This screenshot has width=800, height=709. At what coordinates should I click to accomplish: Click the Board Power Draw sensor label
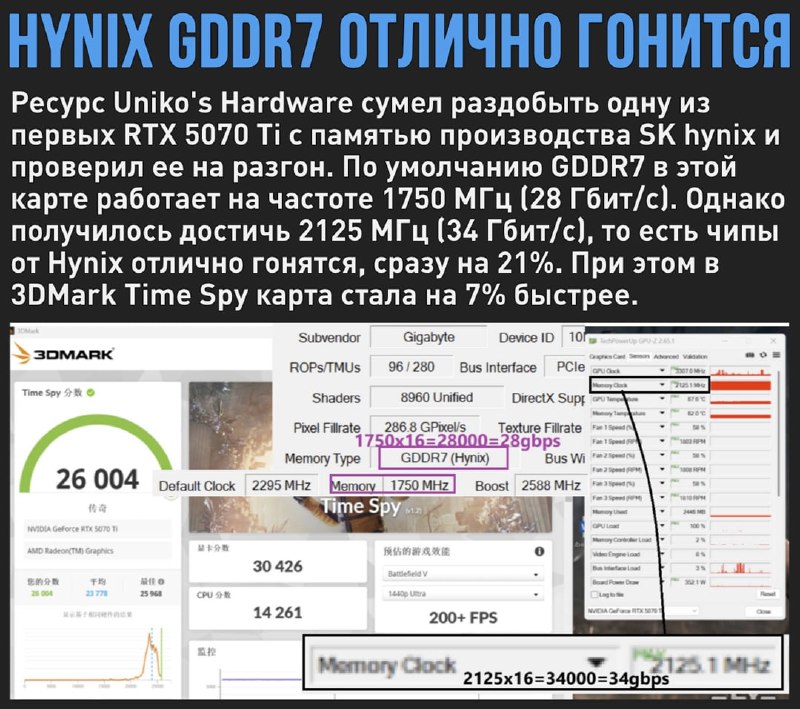click(615, 582)
